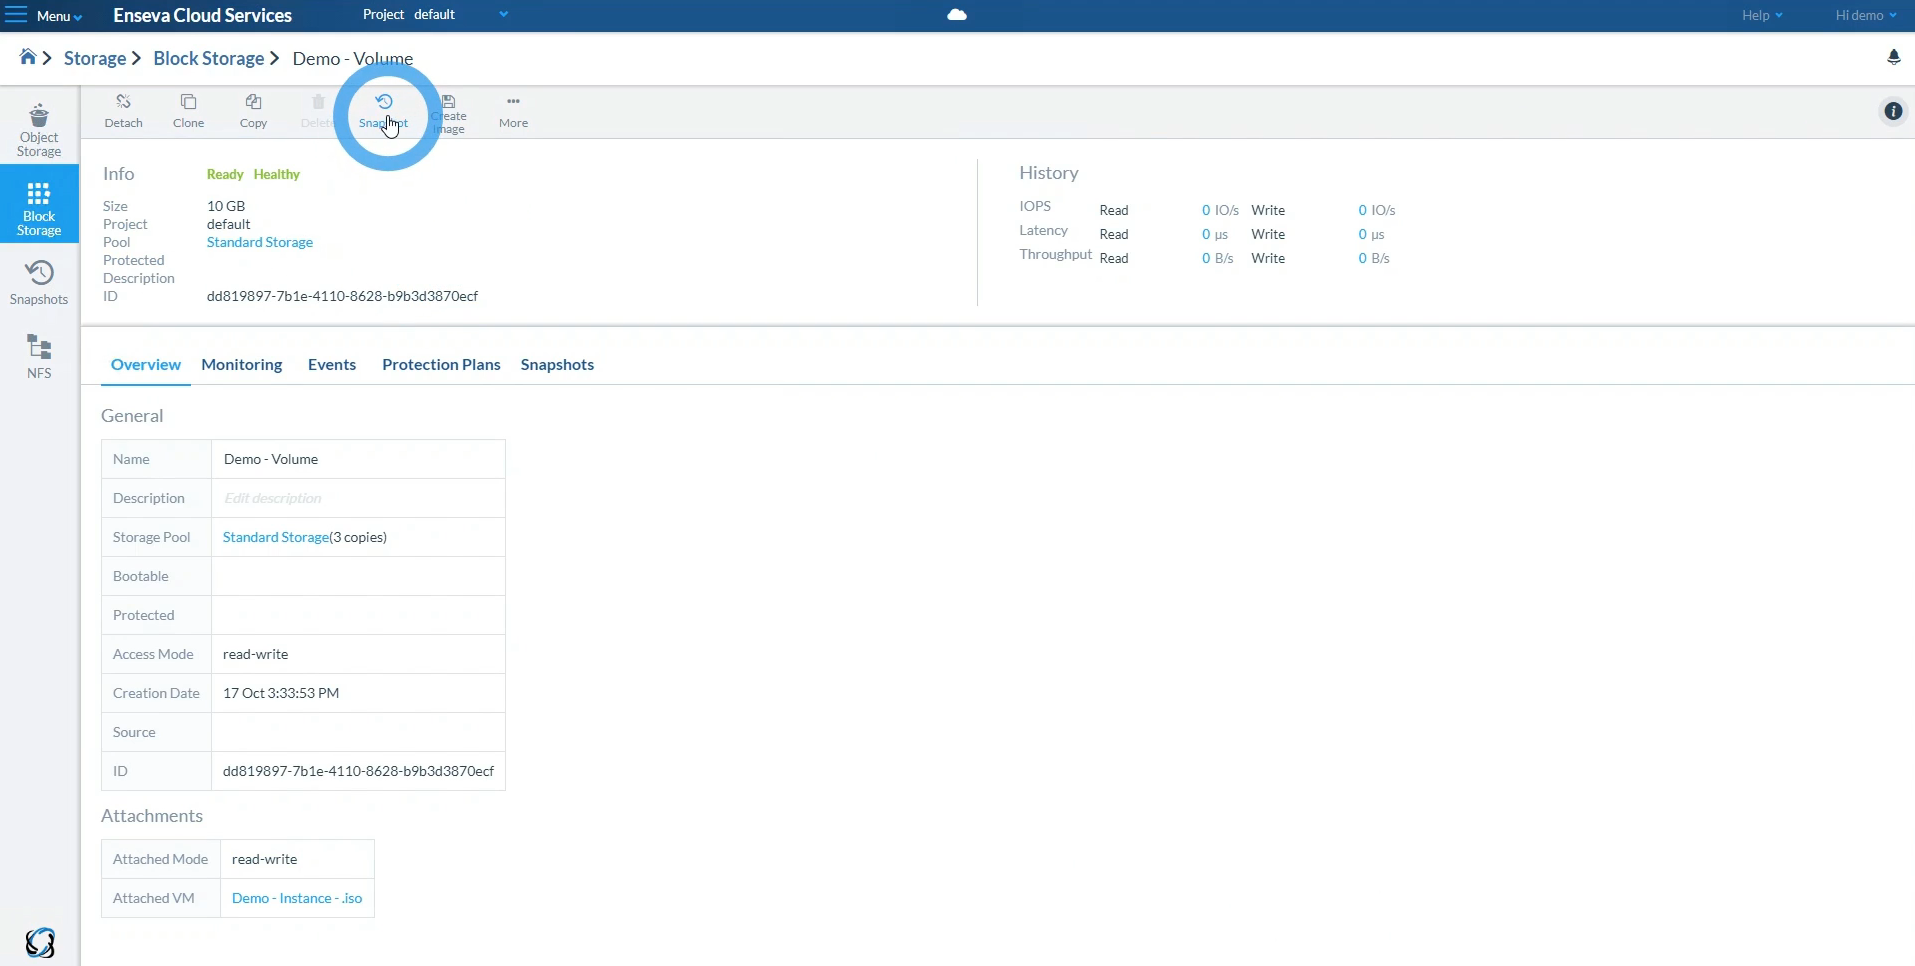Edit the Demo - Volume name field
Image resolution: width=1915 pixels, height=966 pixels.
click(x=358, y=459)
